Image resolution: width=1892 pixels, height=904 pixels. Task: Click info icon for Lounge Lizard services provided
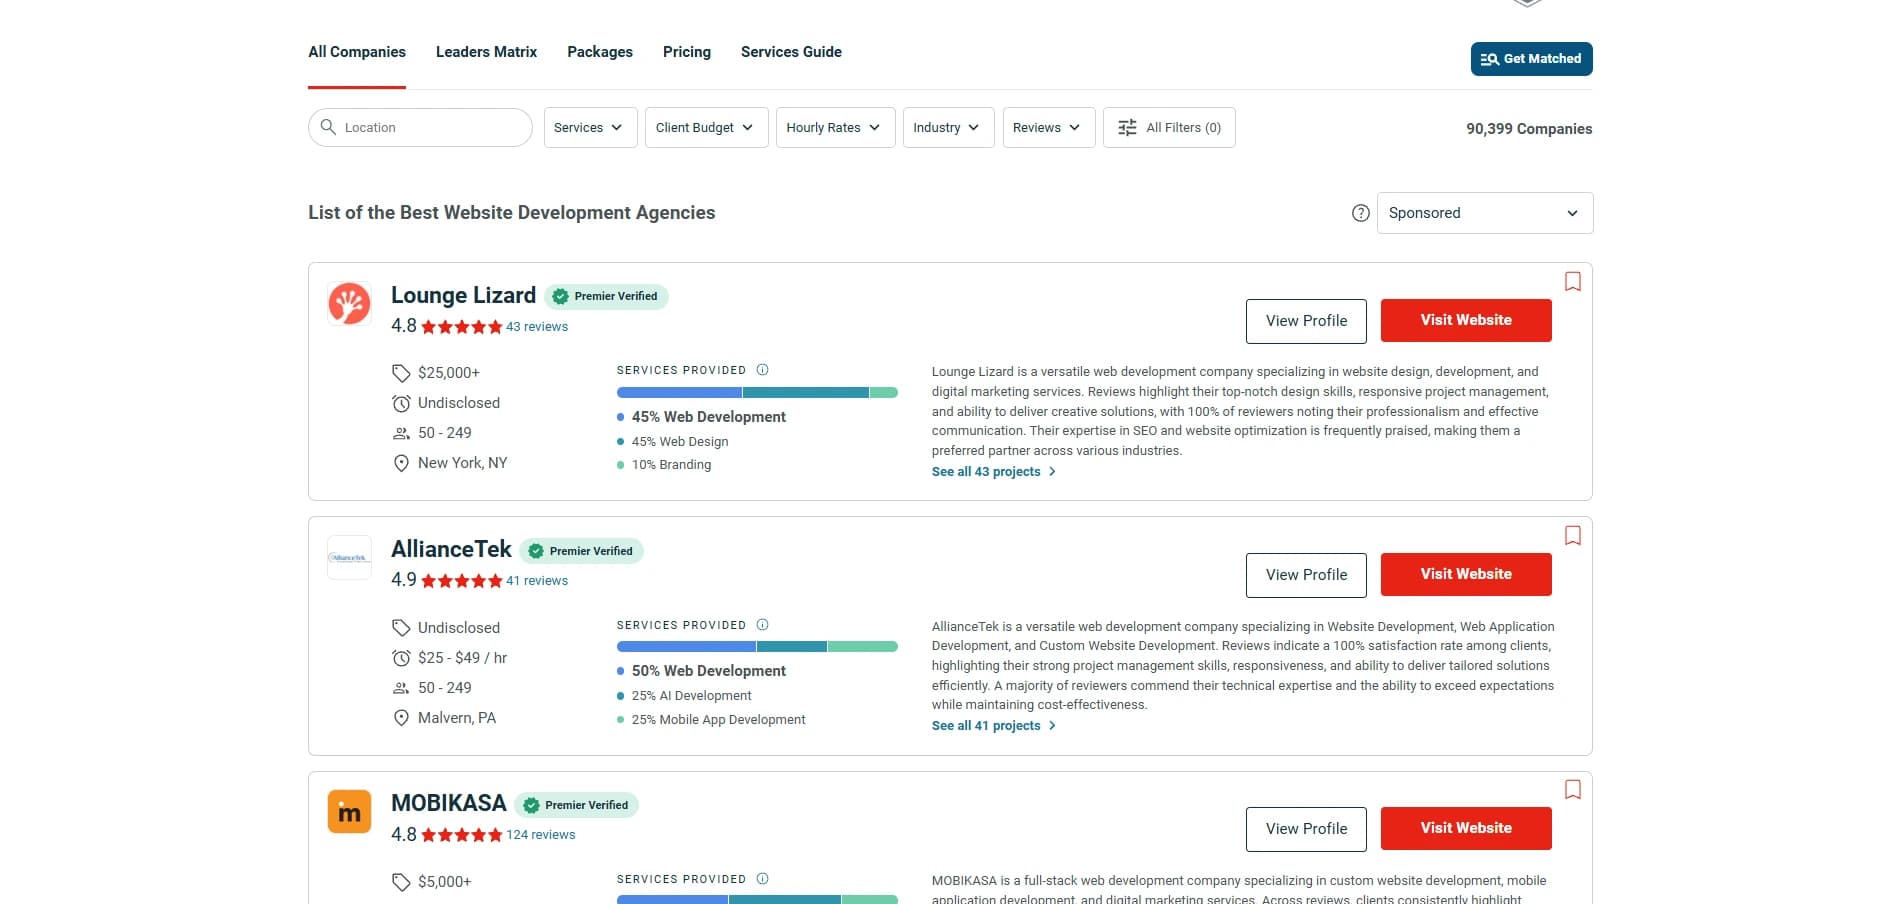762,370
